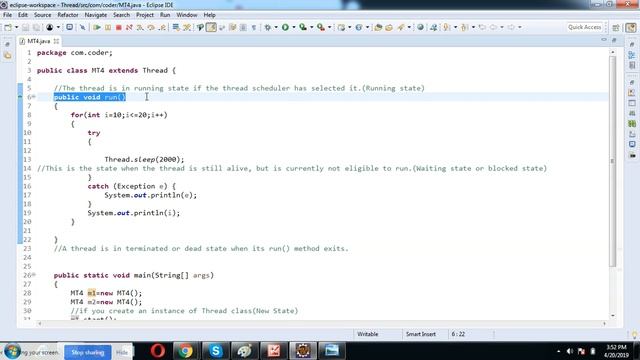Click the Quick Access search field
The height and width of the screenshot is (360, 640).
[584, 27]
